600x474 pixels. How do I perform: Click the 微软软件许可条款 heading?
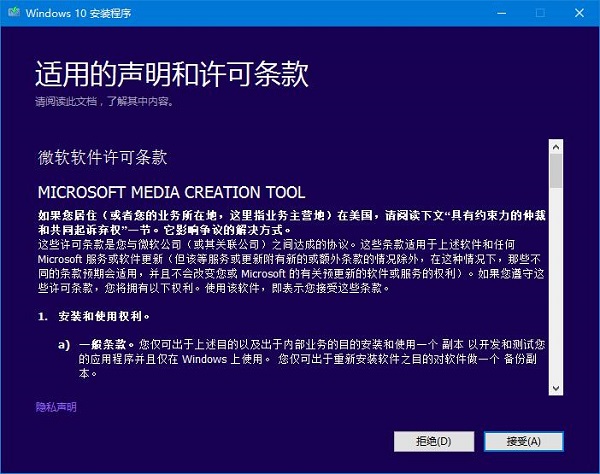(101, 158)
